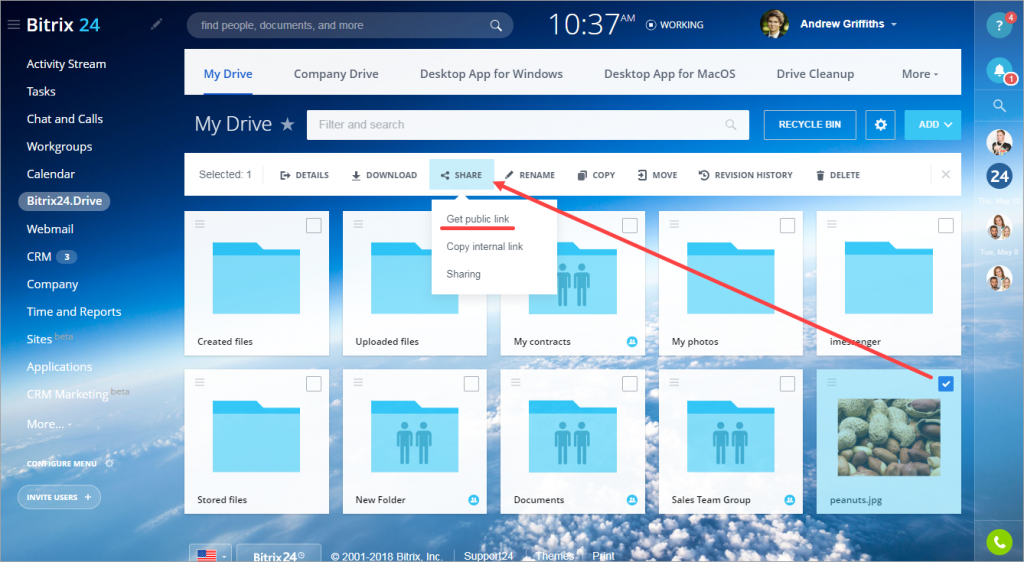Screen dimensions: 1024x562
Task: Click the configure menu gear icon
Action: [109, 463]
